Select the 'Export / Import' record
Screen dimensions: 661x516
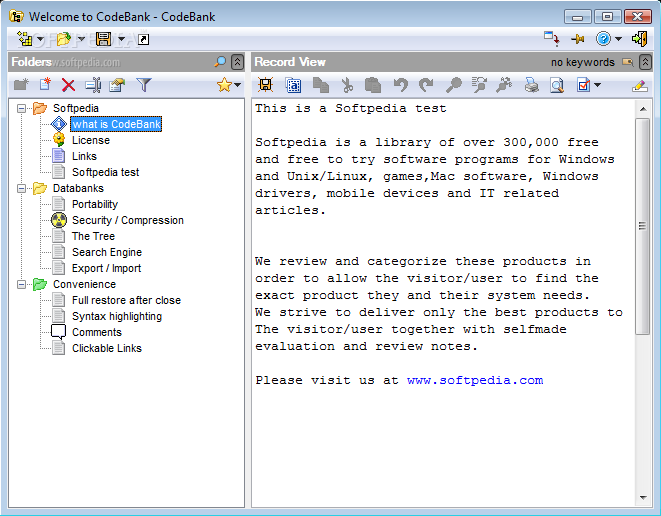click(x=106, y=269)
